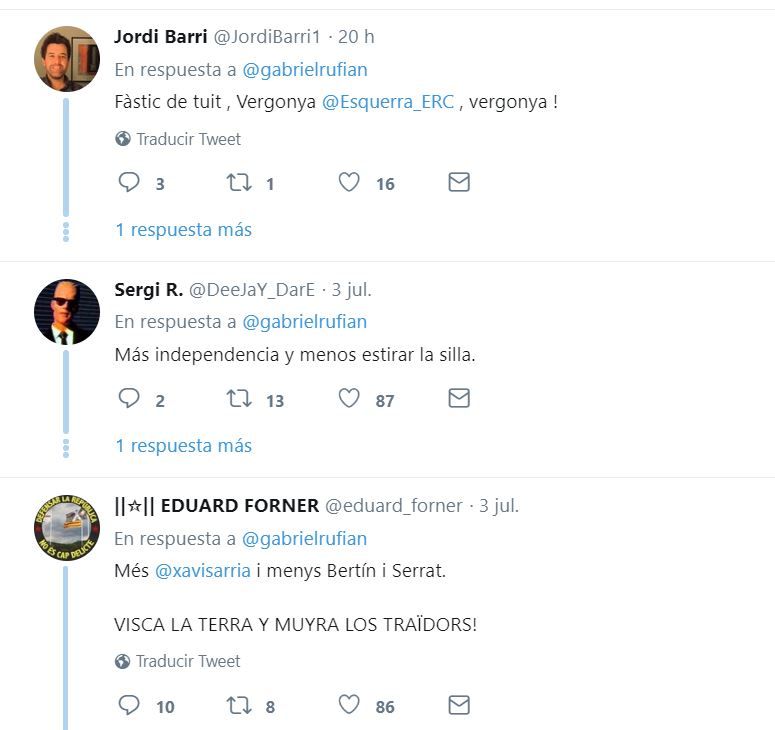
Task: Open the @Esquerra_ERC mention link
Action: tap(388, 102)
